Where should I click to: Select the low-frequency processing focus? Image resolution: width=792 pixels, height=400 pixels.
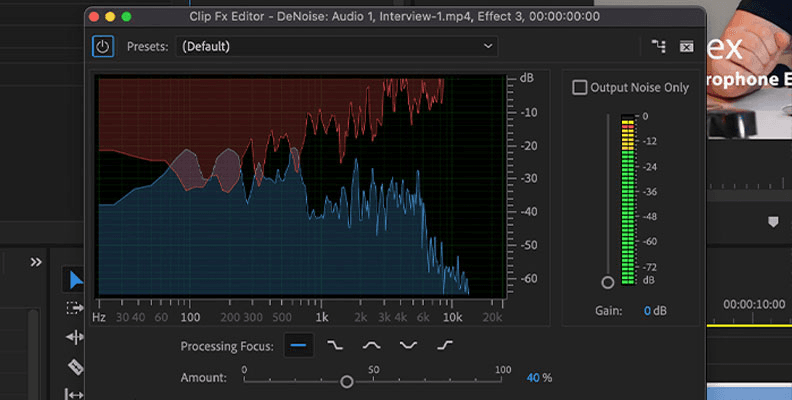[x=336, y=345]
